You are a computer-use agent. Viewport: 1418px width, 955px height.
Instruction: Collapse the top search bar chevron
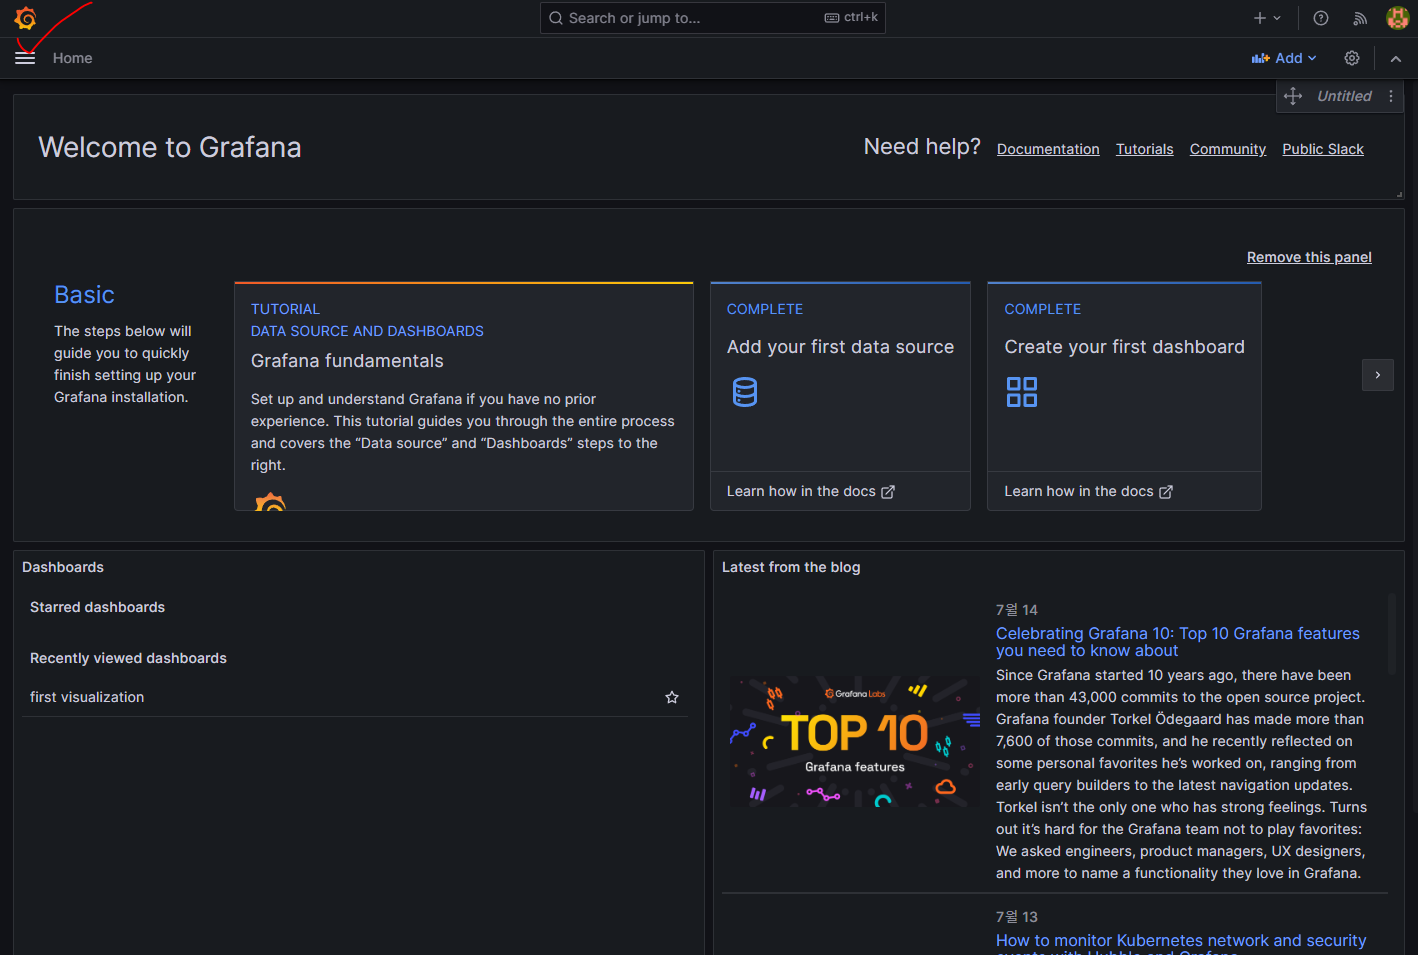pos(1396,58)
